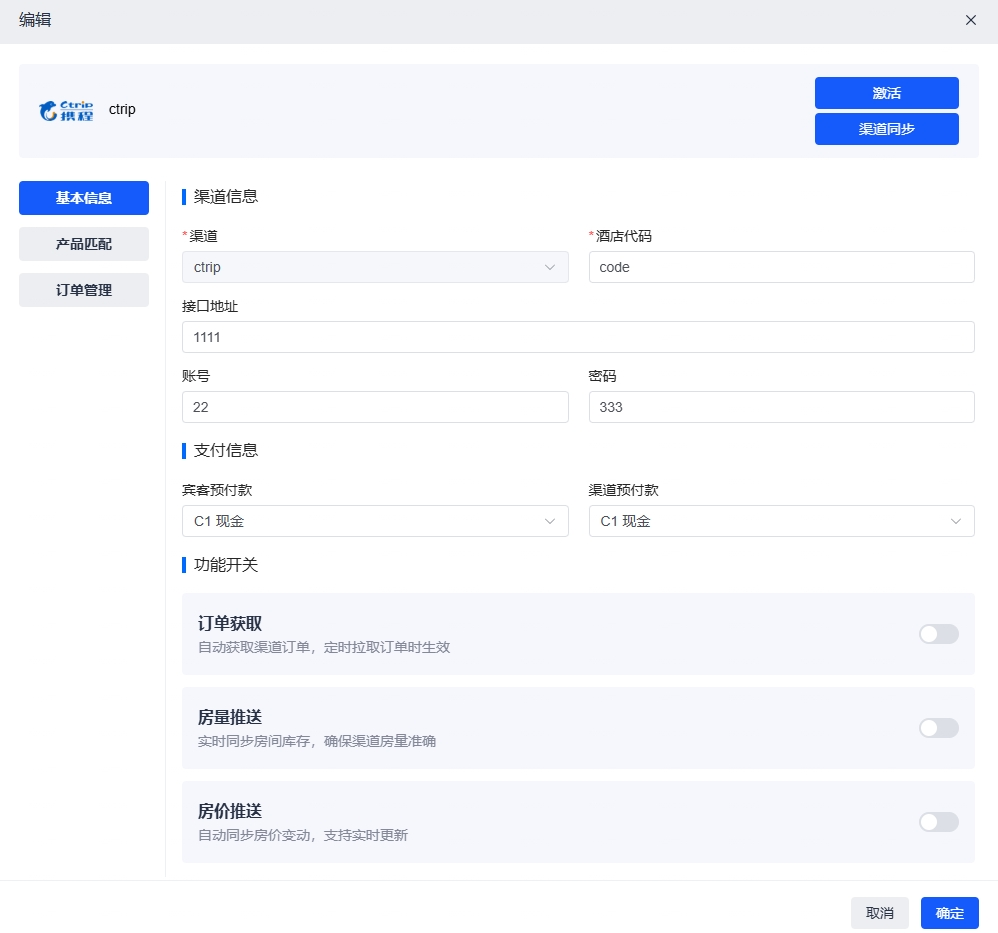Viewport: 998px width, 933px height.
Task: Click 取消 to cancel editing
Action: pyautogui.click(x=879, y=913)
